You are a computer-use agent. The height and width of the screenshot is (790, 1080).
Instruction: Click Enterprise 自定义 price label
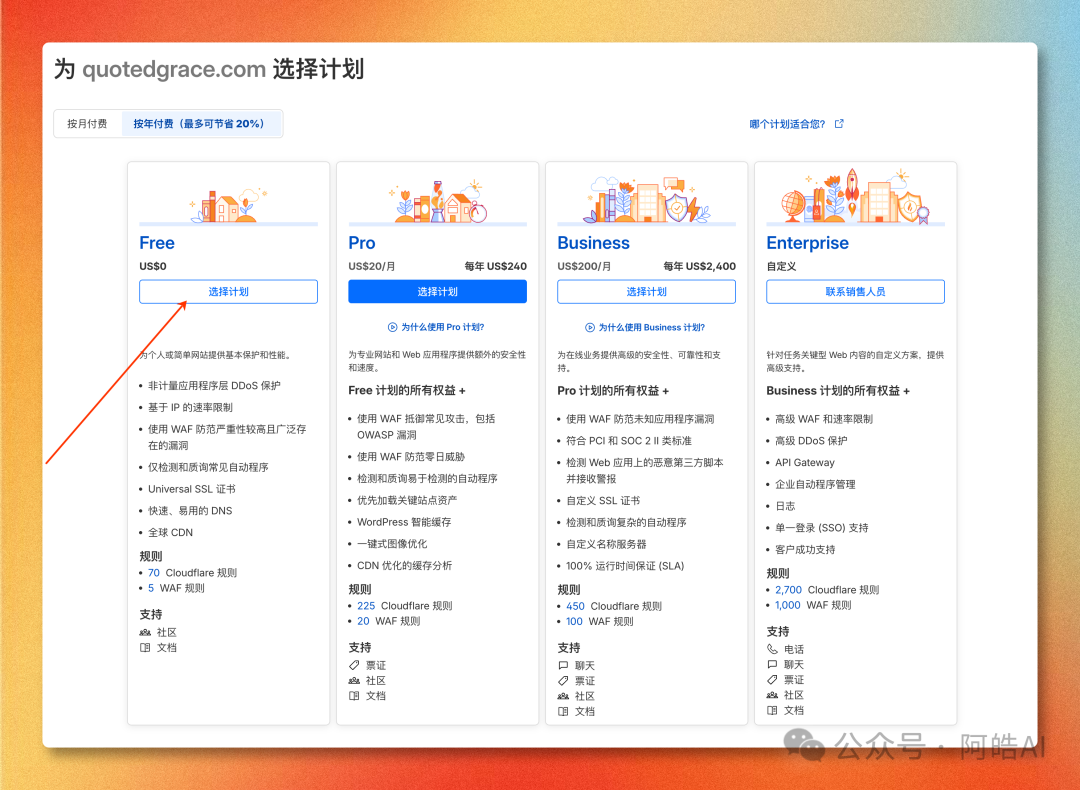[781, 266]
